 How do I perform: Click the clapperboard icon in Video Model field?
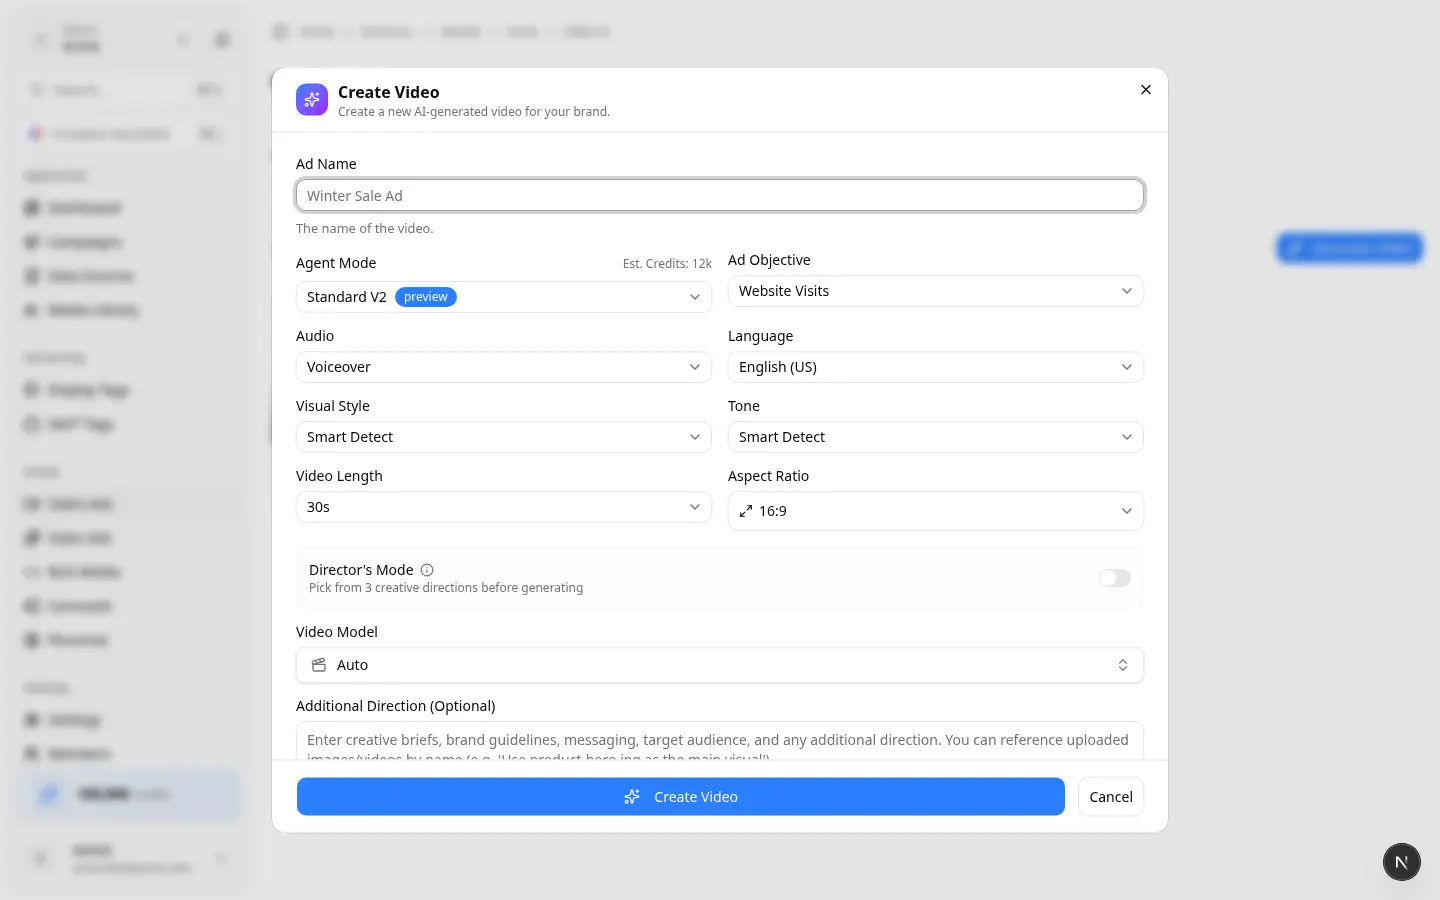(x=319, y=665)
